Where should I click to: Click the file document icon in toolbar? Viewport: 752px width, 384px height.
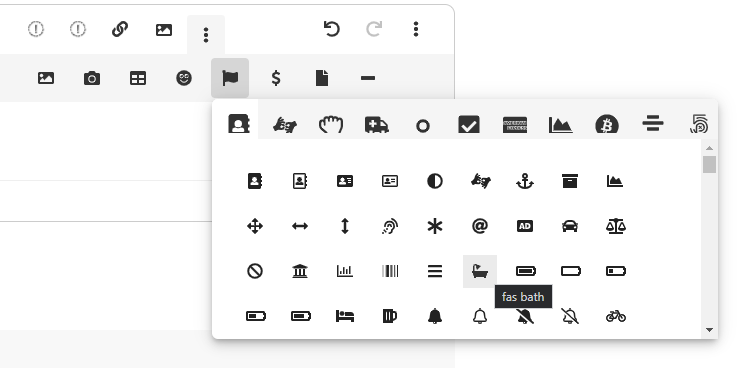tap(322, 78)
